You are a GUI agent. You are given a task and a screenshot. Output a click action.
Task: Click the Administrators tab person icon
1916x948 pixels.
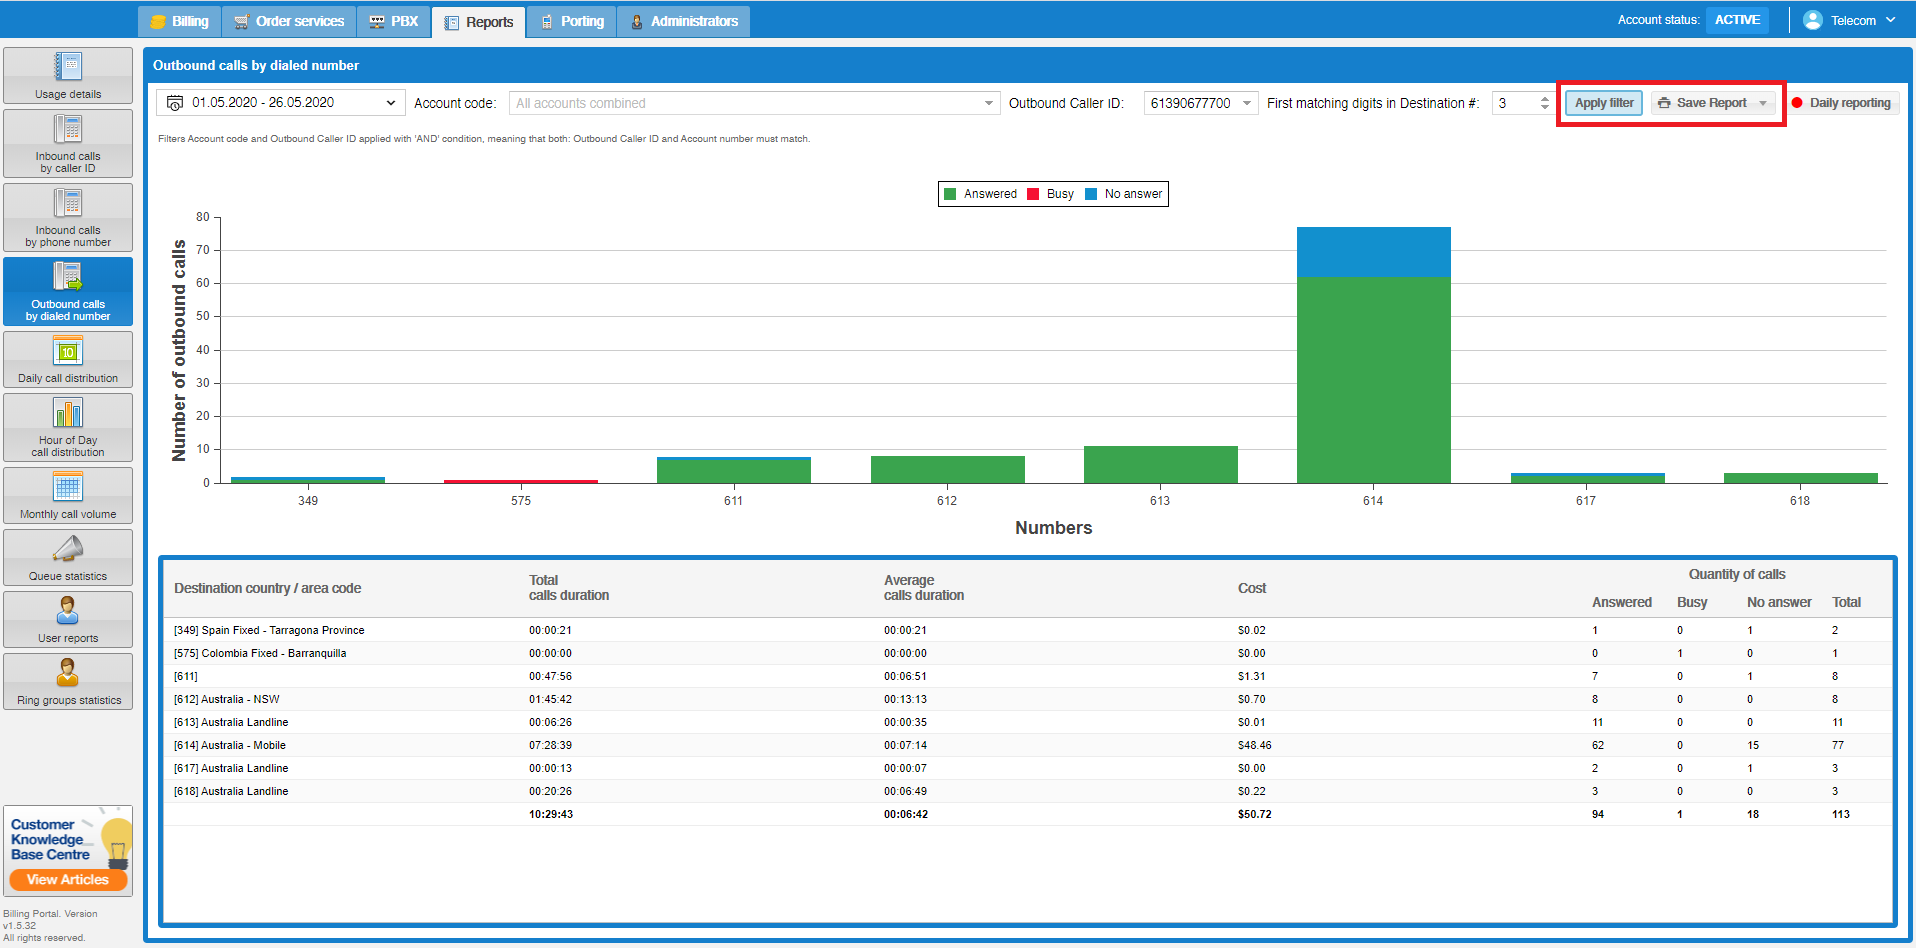click(636, 22)
